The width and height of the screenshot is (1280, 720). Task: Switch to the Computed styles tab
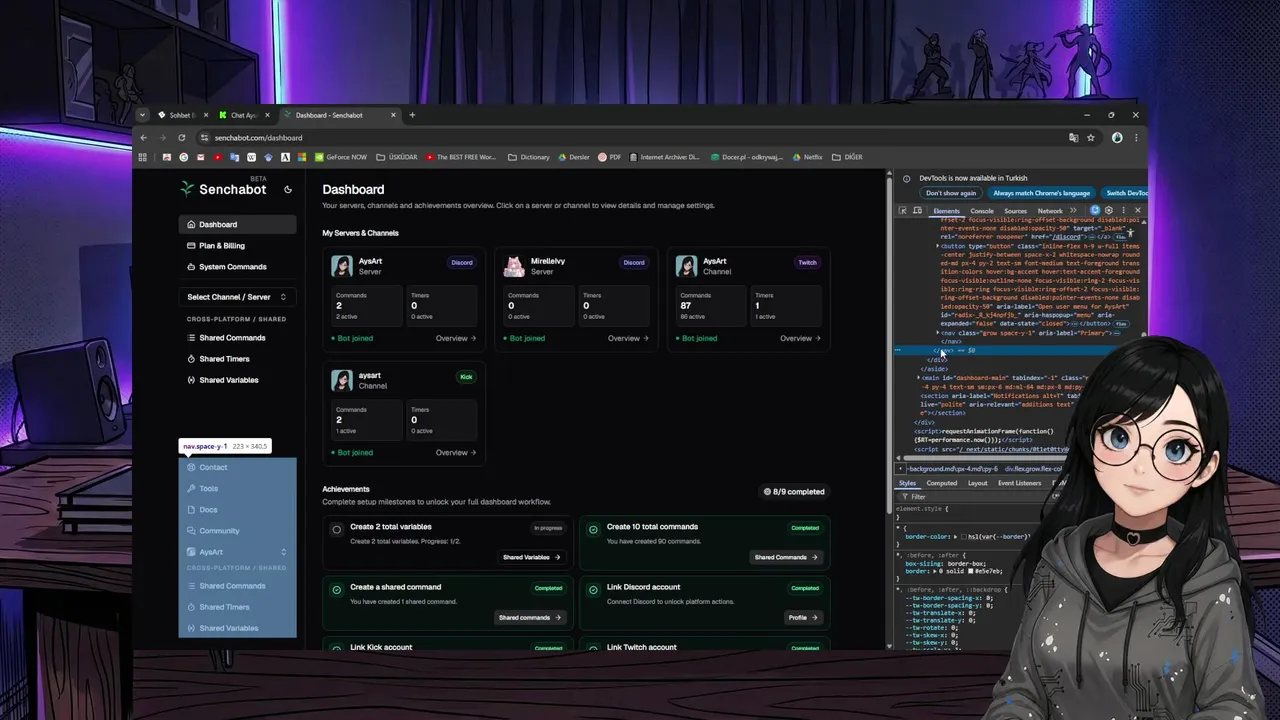pyautogui.click(x=941, y=483)
